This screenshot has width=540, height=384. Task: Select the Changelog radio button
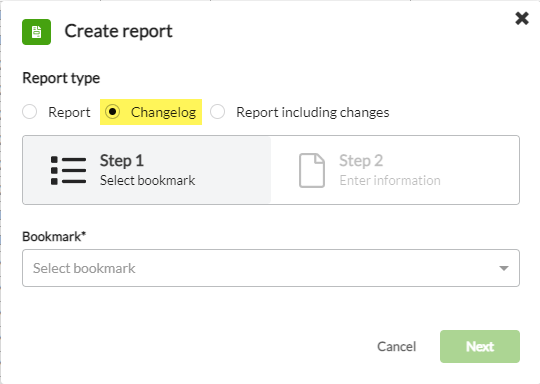coord(113,112)
